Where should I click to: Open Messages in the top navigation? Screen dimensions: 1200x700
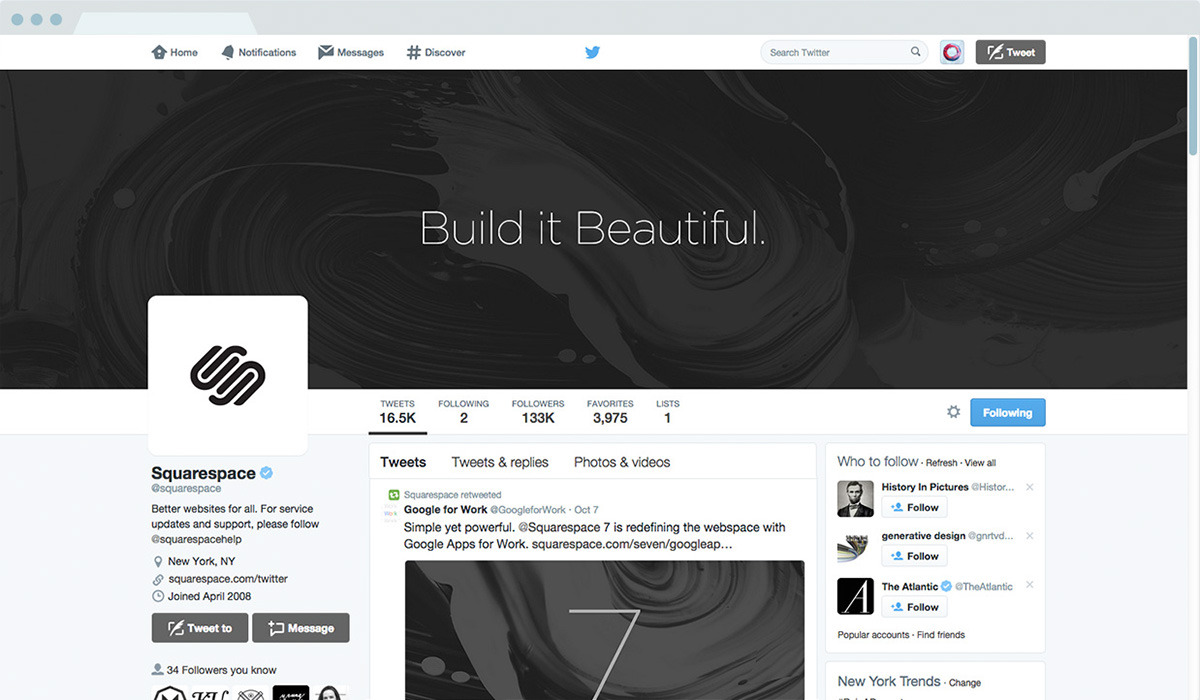coord(351,52)
